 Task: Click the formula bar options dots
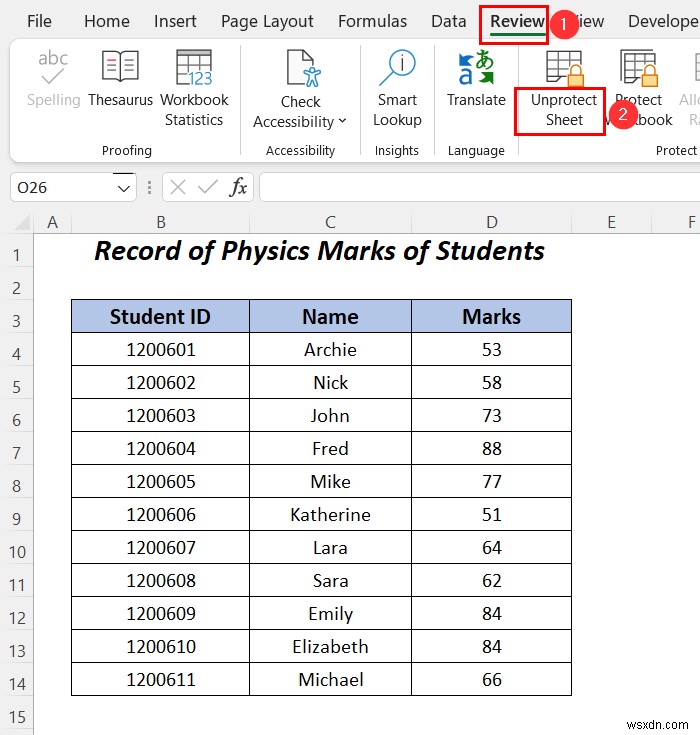[149, 188]
